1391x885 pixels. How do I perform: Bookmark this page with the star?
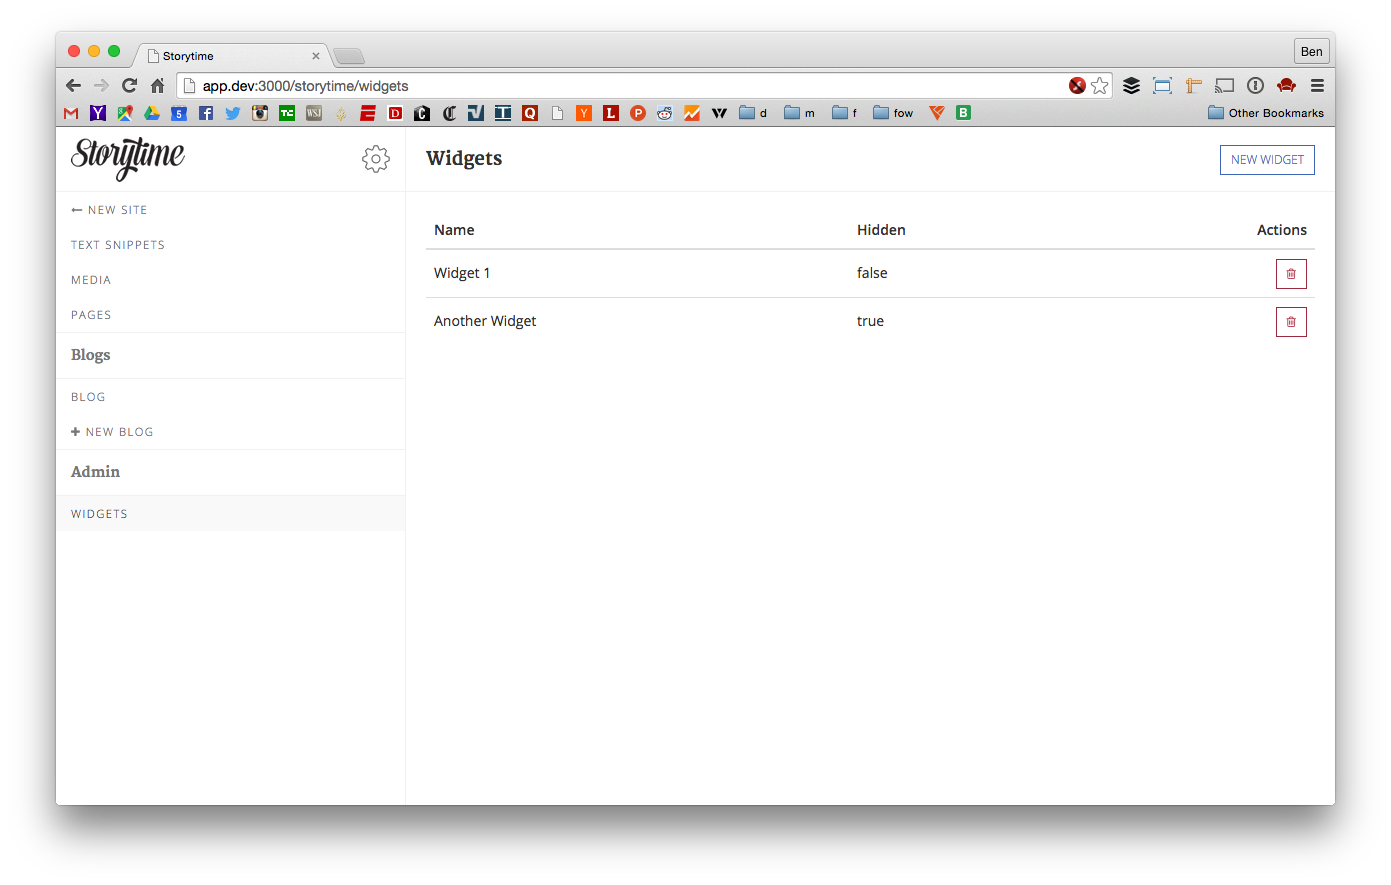[x=1100, y=86]
